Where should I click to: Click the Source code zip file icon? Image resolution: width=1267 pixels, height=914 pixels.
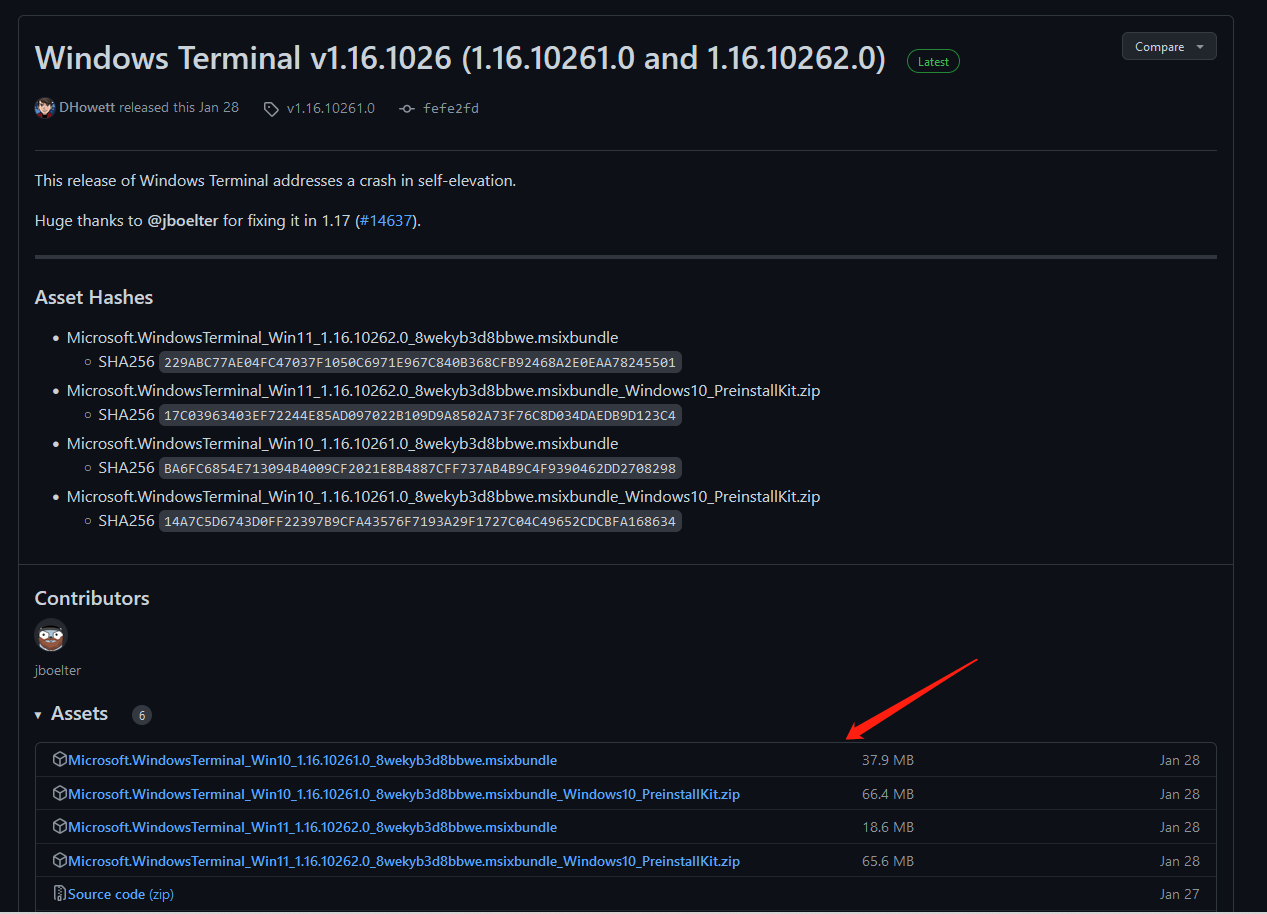pos(60,894)
